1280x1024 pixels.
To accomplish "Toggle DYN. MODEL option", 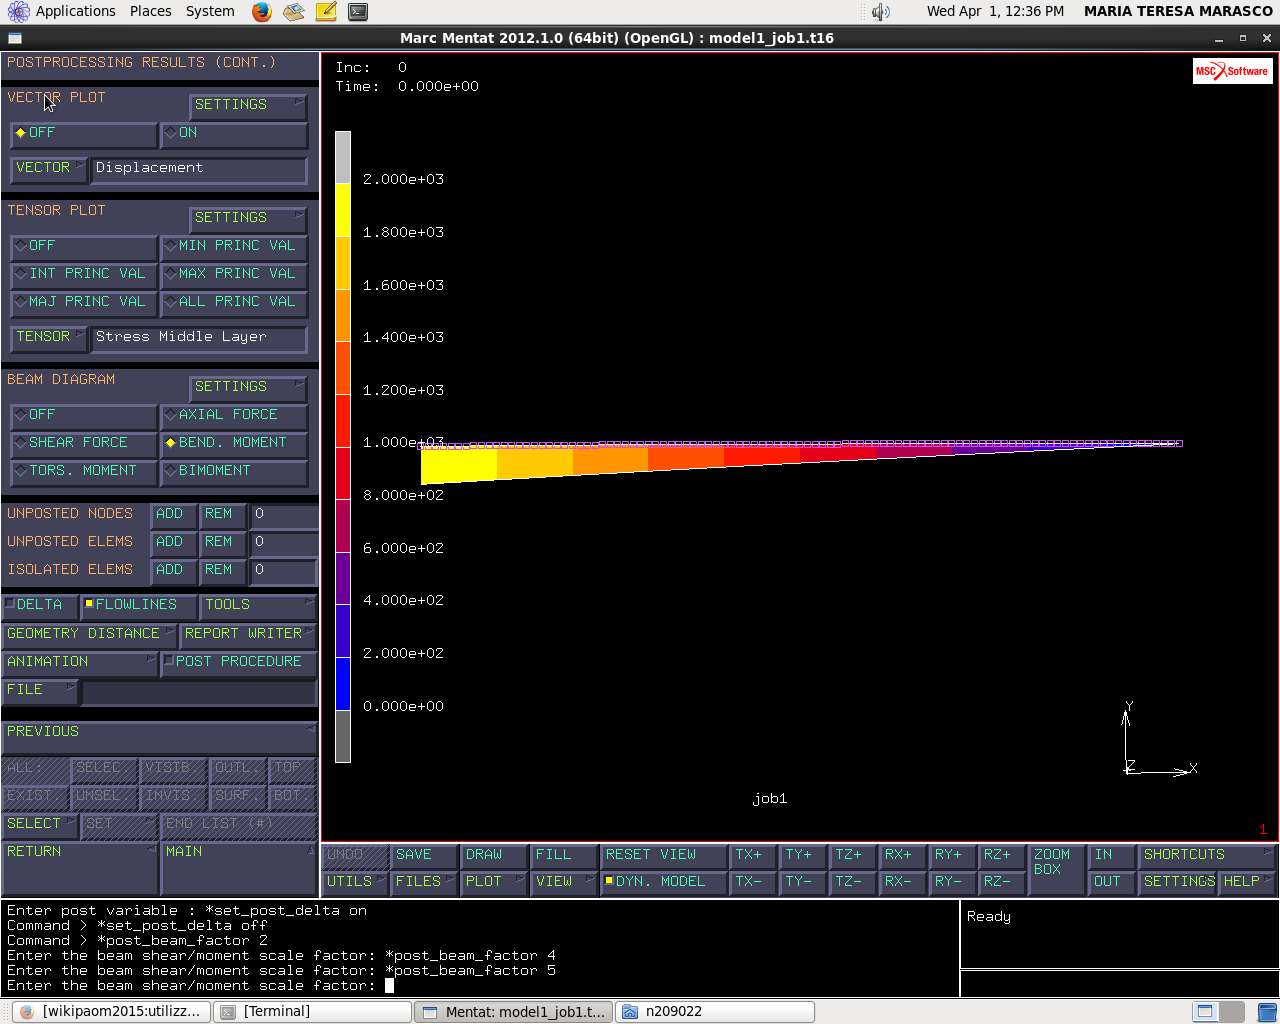I will (x=663, y=883).
